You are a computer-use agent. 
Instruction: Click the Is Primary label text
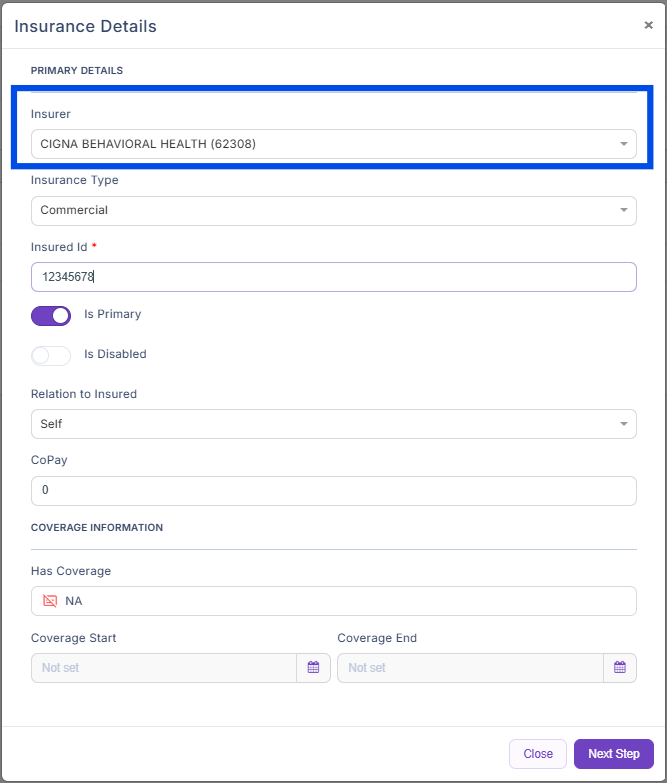[x=113, y=314]
